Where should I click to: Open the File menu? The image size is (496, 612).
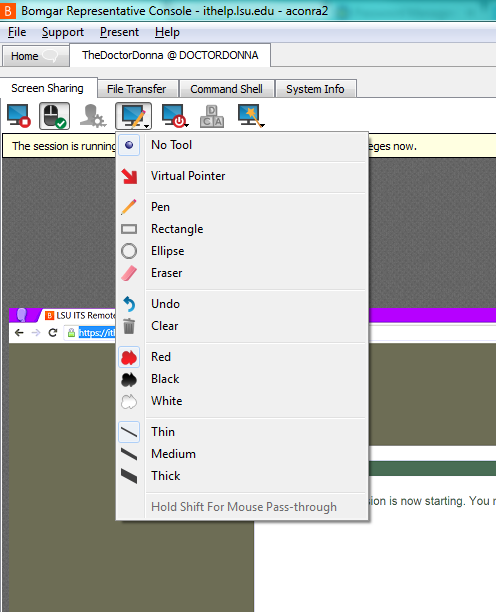point(17,32)
